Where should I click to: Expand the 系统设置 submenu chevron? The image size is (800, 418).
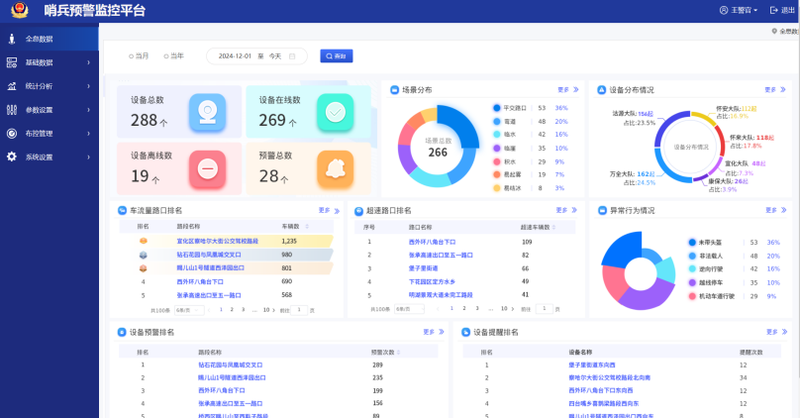click(x=89, y=157)
